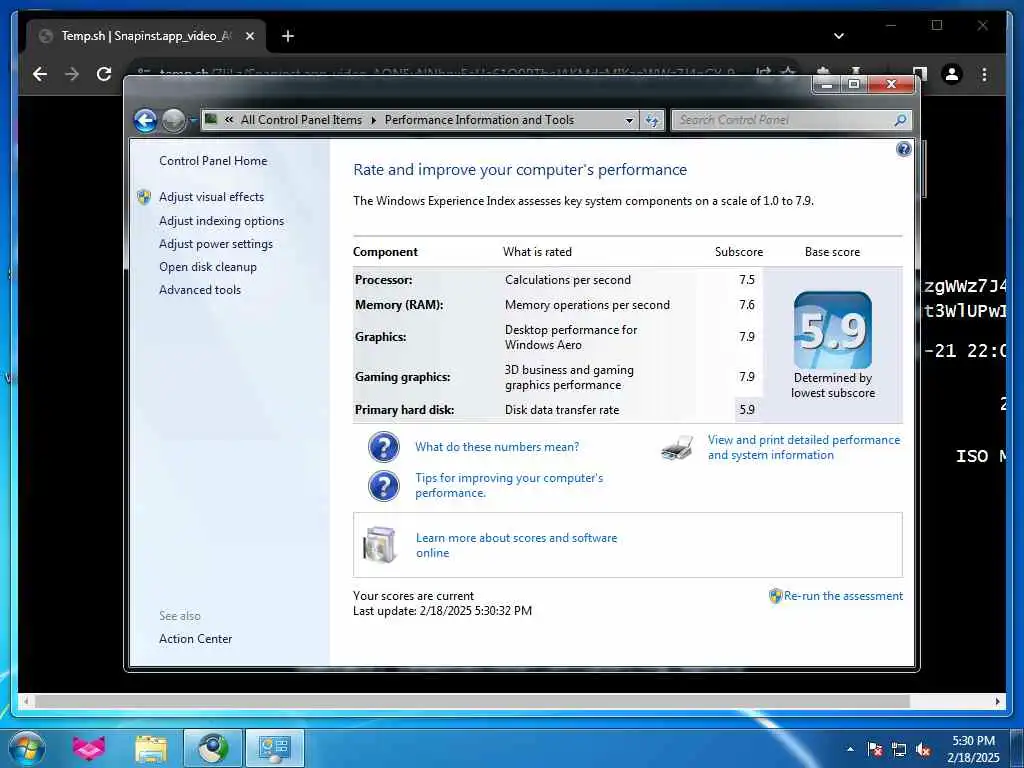This screenshot has width=1024, height=768.
Task: Click the Processor subscore 7.5
Action: click(746, 280)
